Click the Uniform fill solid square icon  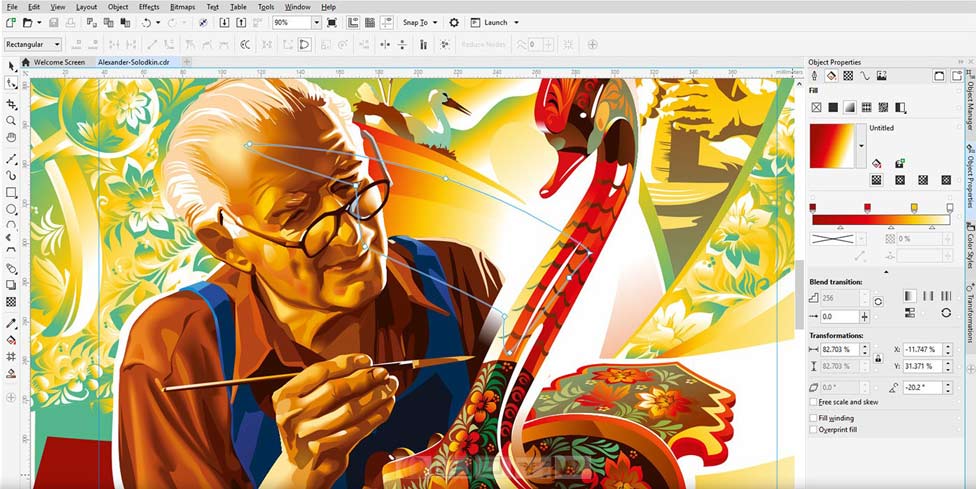pyautogui.click(x=832, y=107)
